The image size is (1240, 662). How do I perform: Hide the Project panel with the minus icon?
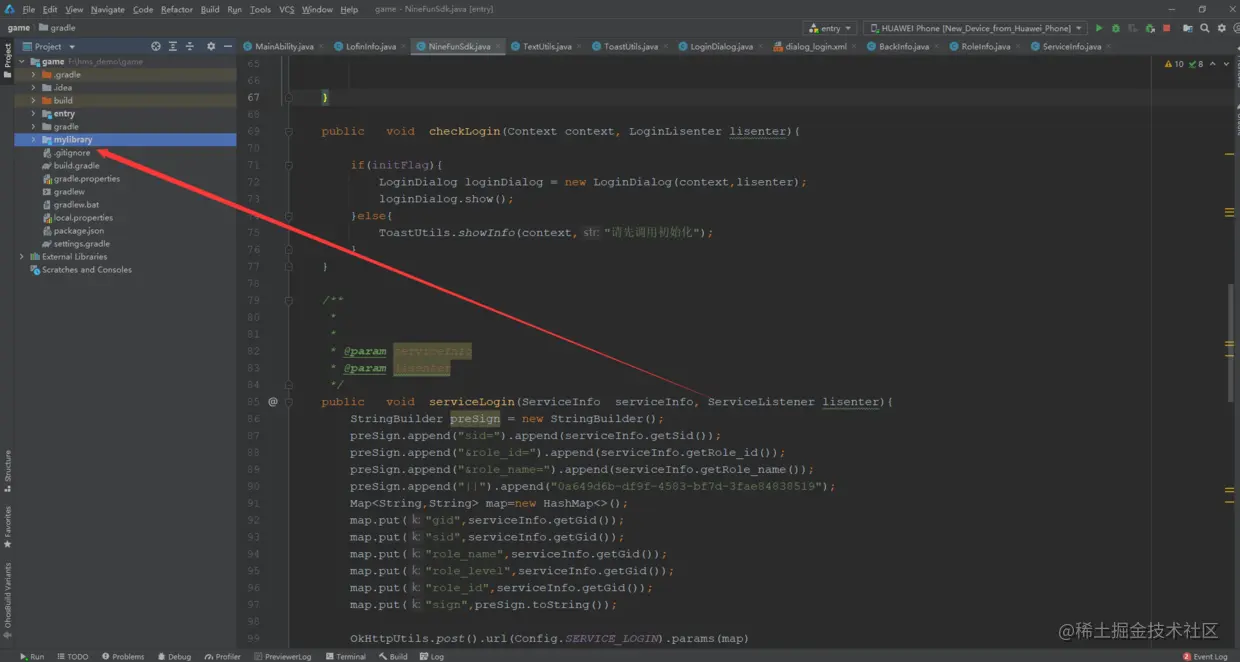click(228, 46)
